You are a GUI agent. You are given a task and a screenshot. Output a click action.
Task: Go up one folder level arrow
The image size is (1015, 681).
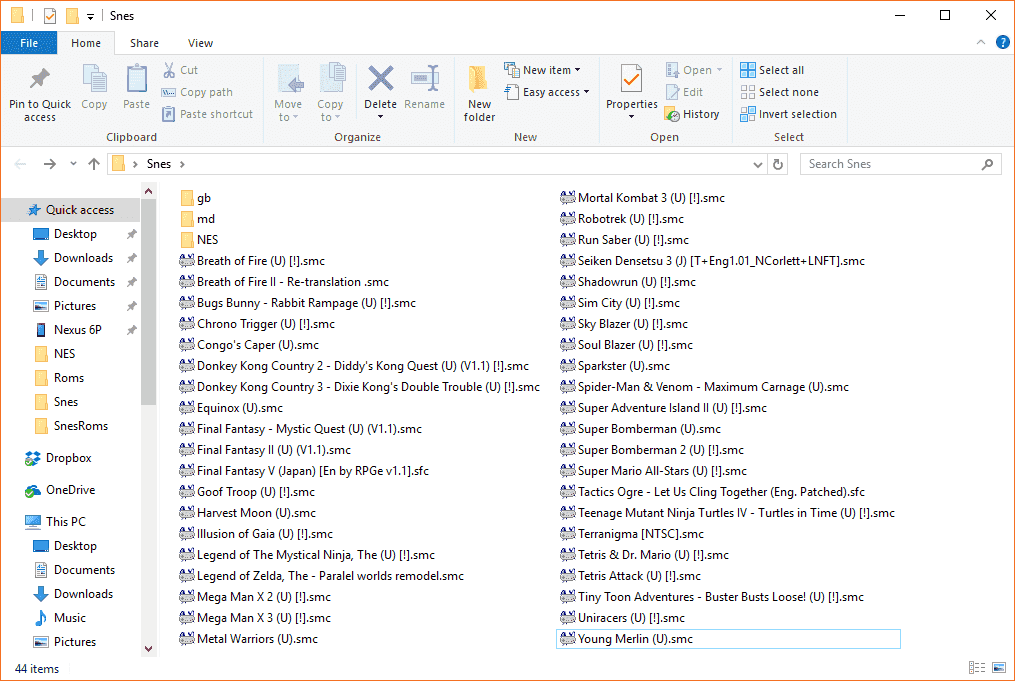coord(94,164)
